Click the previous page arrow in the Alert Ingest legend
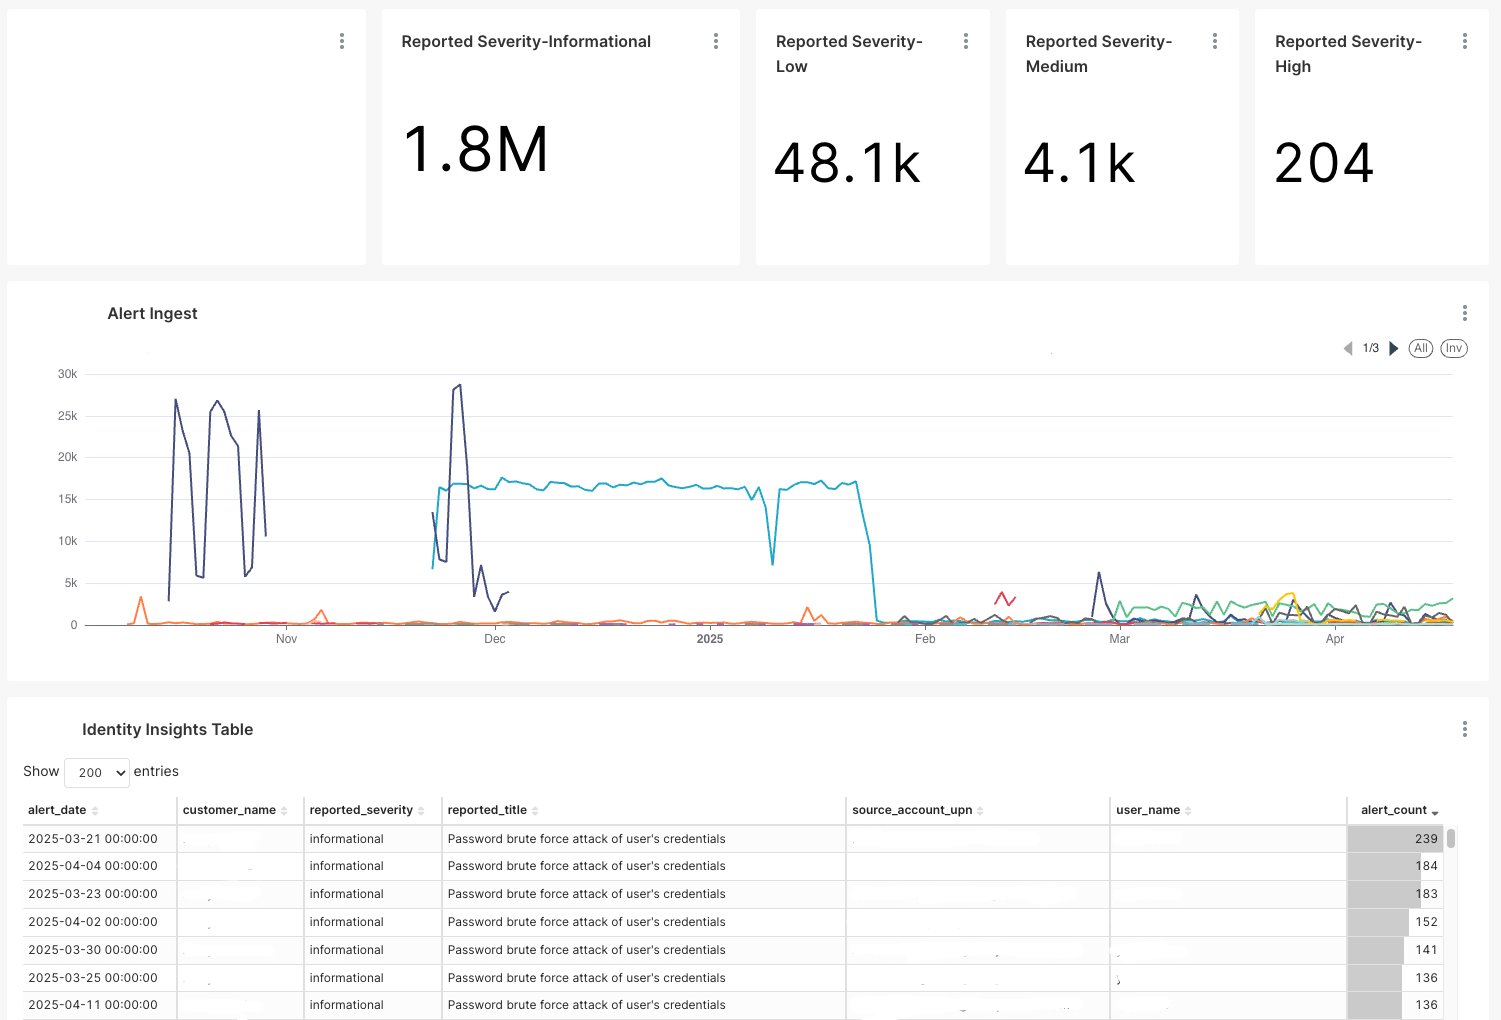Viewport: 1501px width, 1020px height. (x=1348, y=348)
